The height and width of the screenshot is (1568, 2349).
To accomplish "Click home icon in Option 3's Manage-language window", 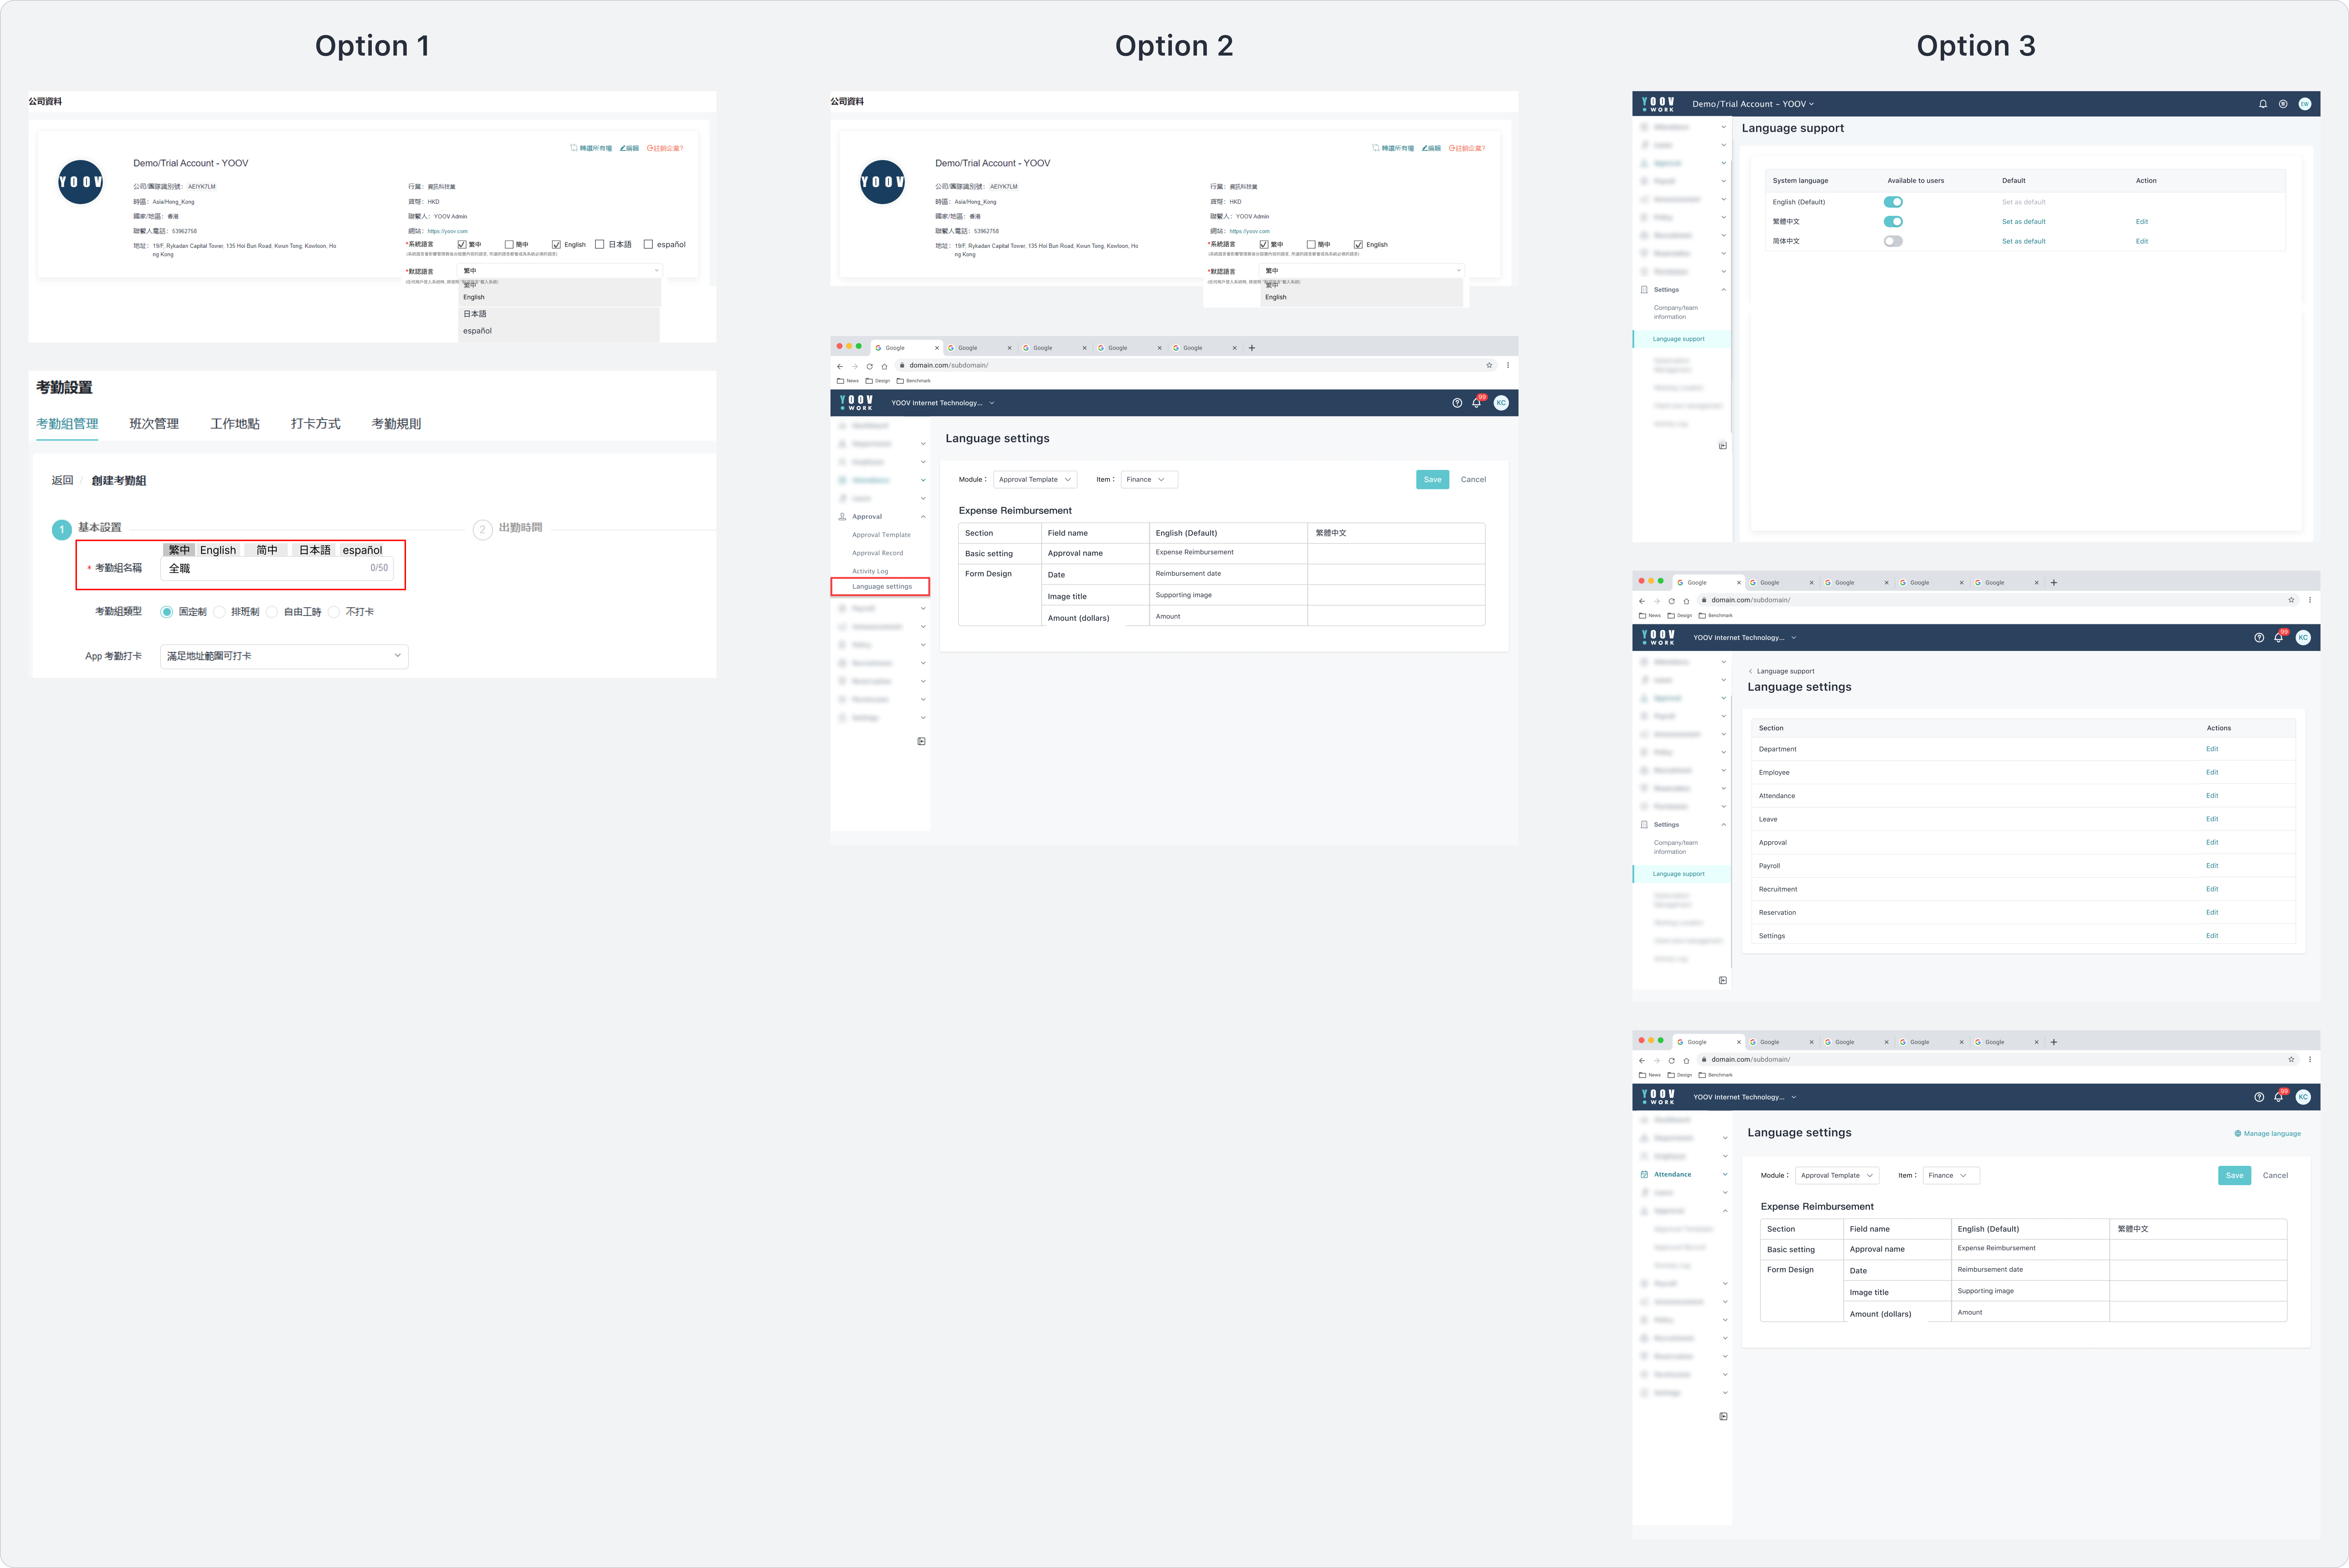I will 1686,1060.
